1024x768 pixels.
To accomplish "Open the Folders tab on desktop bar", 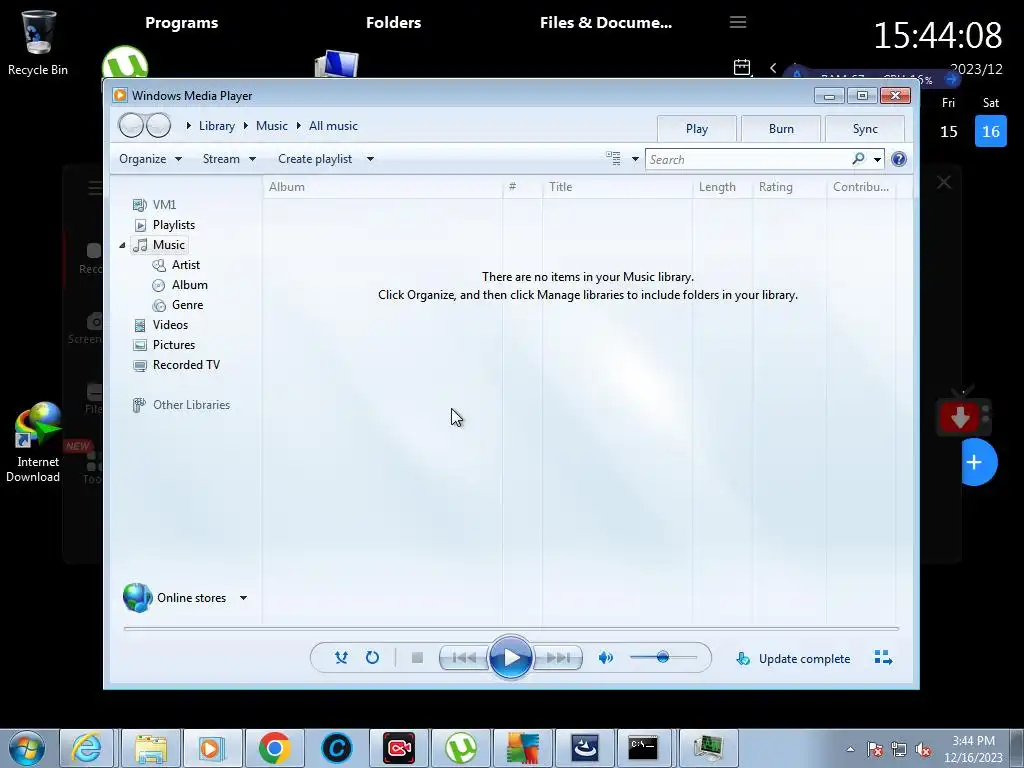I will point(393,22).
